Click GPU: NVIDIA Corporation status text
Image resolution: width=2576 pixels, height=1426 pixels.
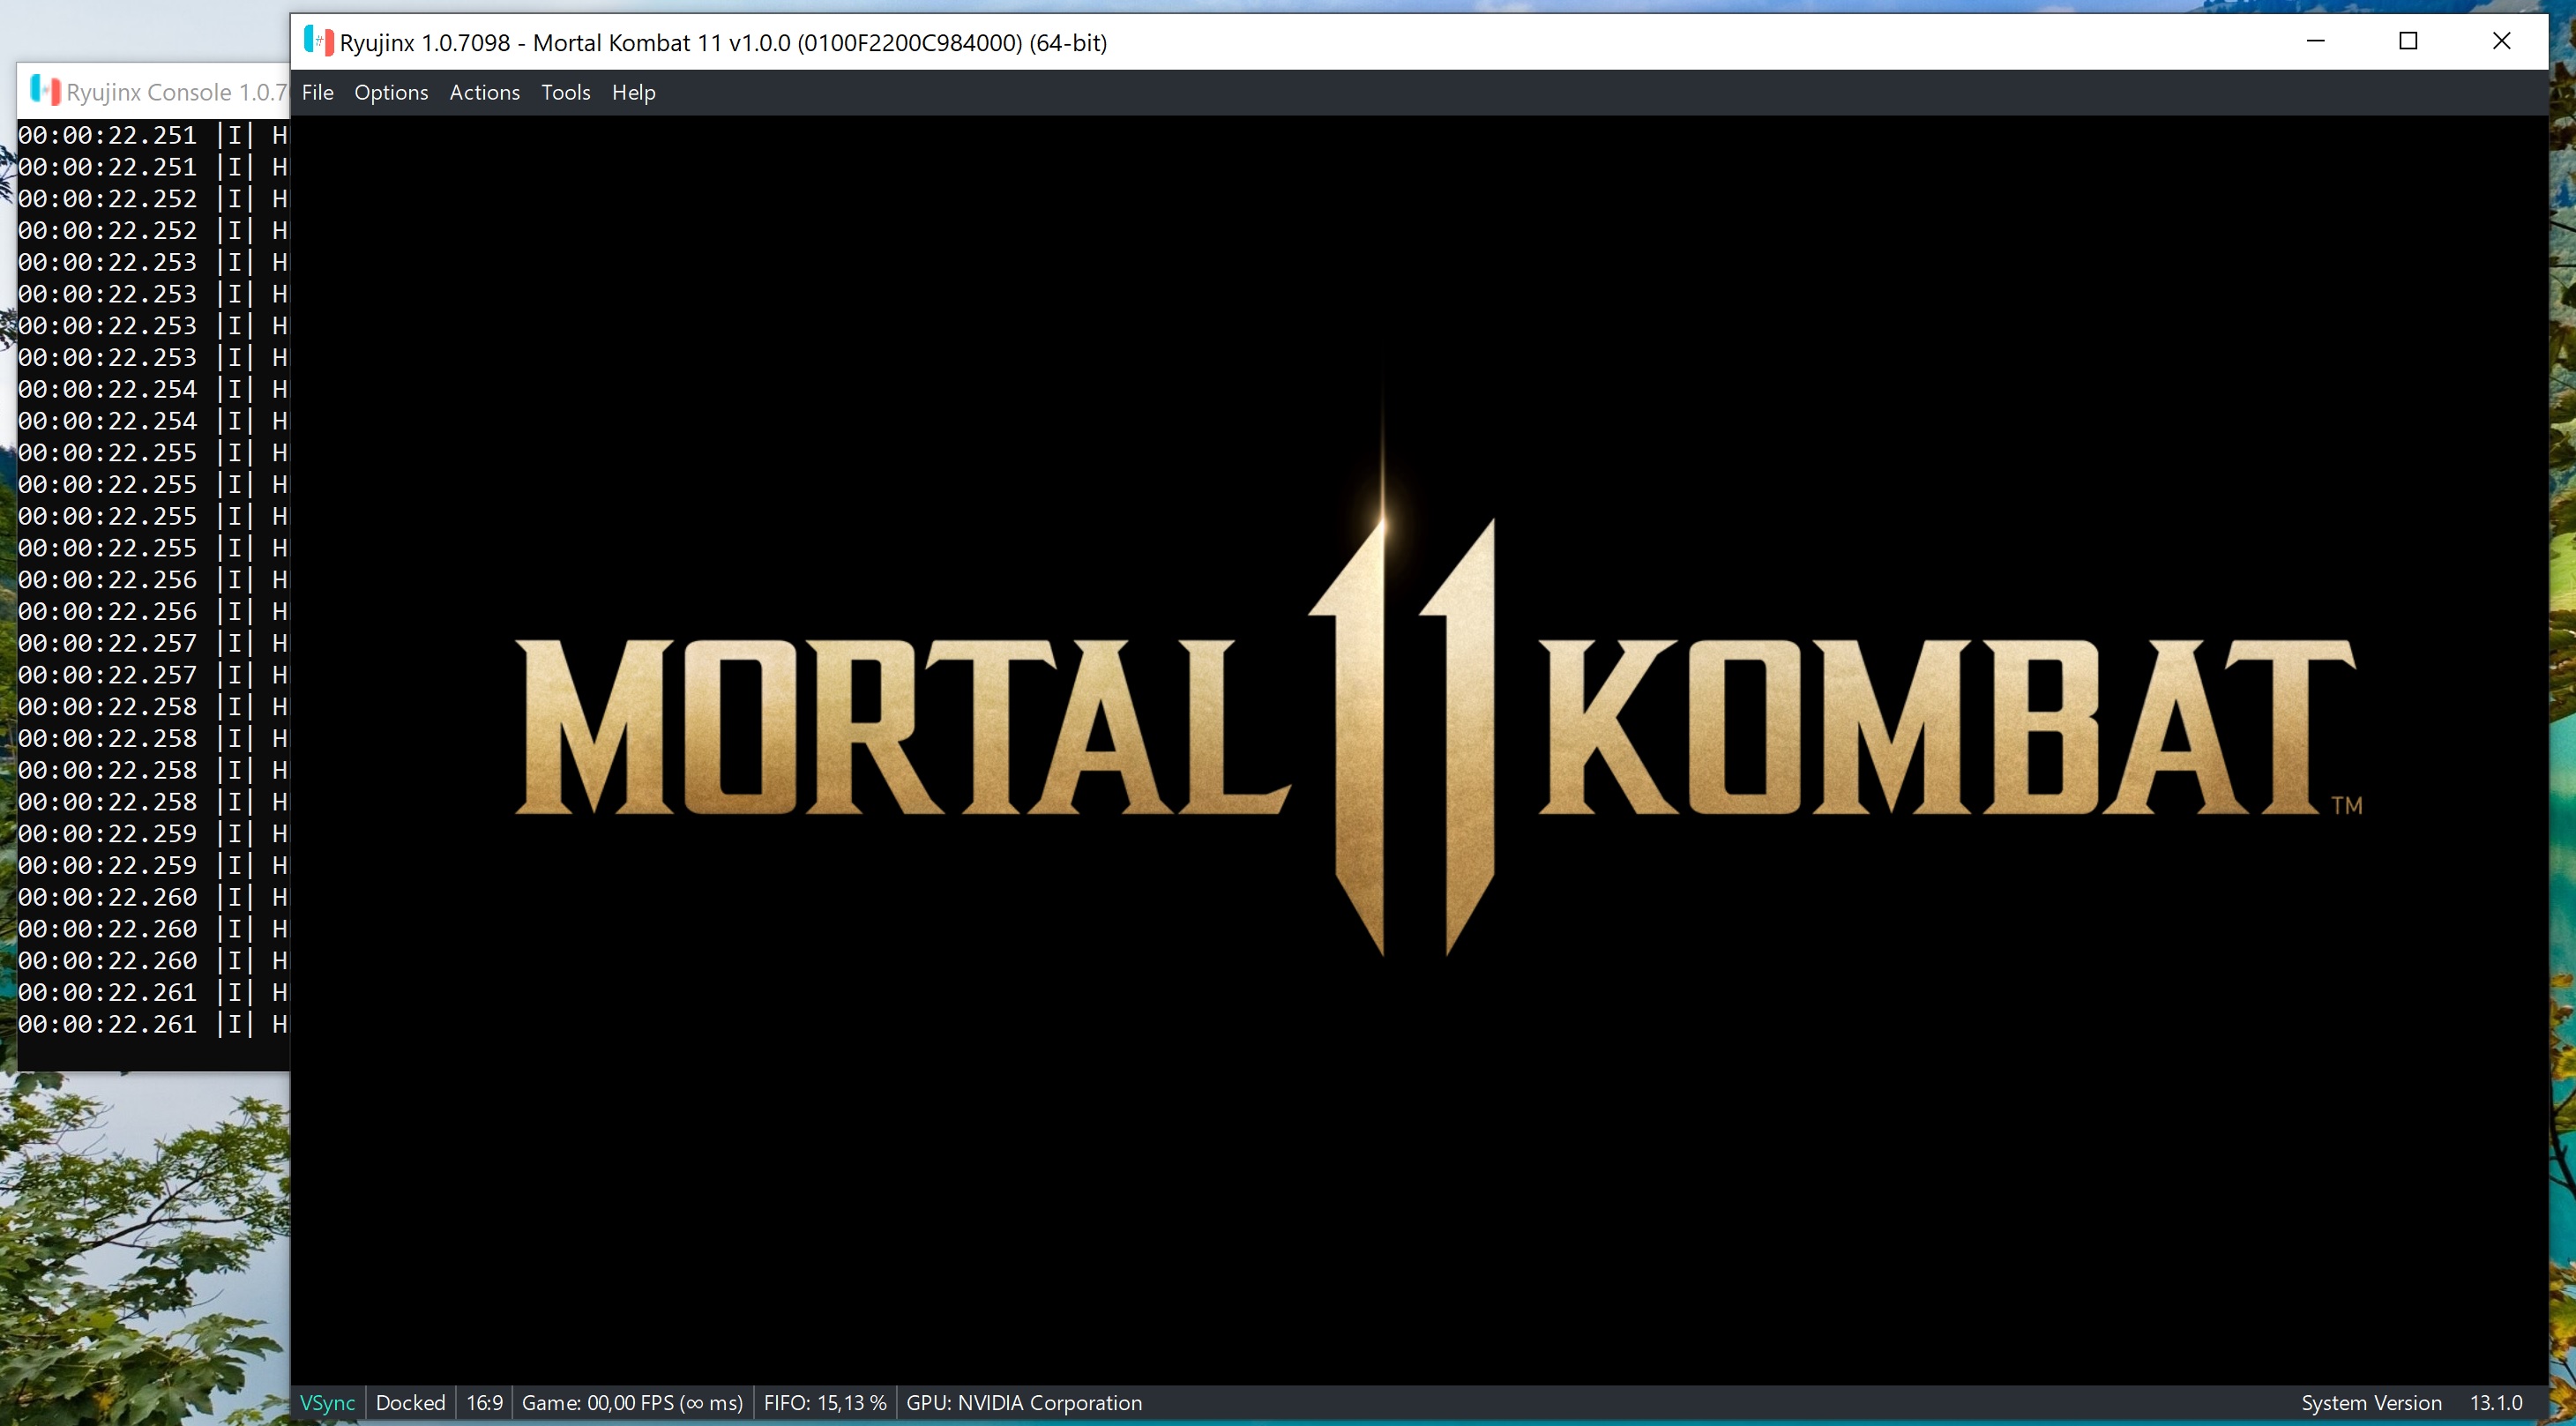(x=1023, y=1403)
